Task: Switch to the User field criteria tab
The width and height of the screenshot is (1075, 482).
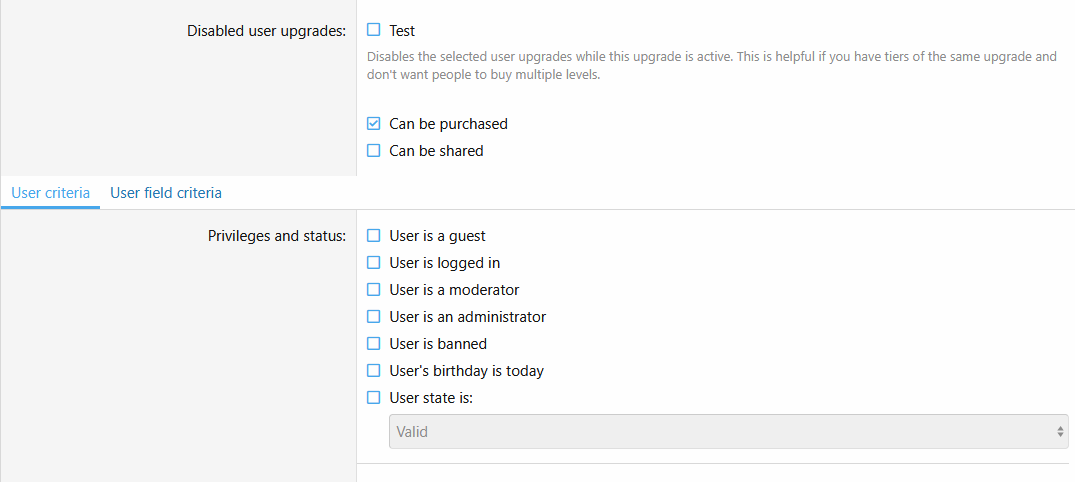Action: [166, 193]
